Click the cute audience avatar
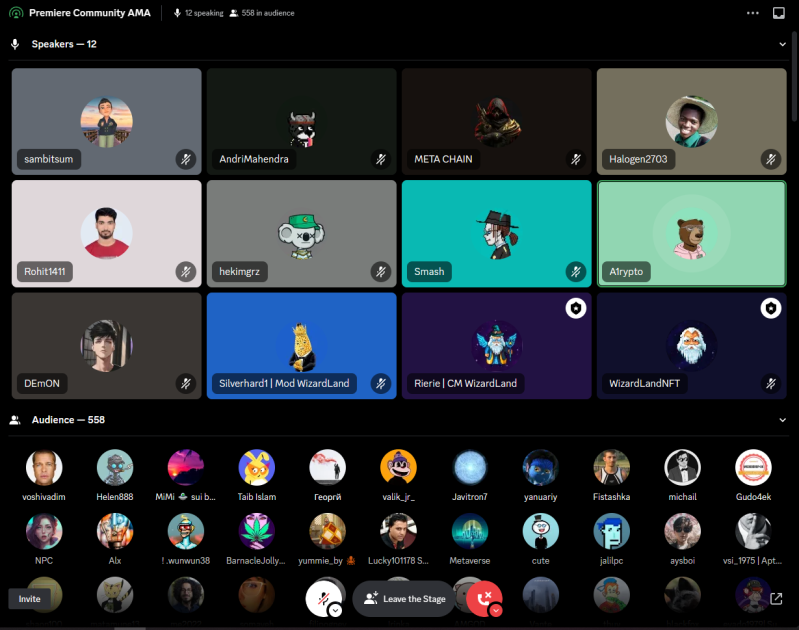Screen dimensions: 799x630 pos(541,531)
